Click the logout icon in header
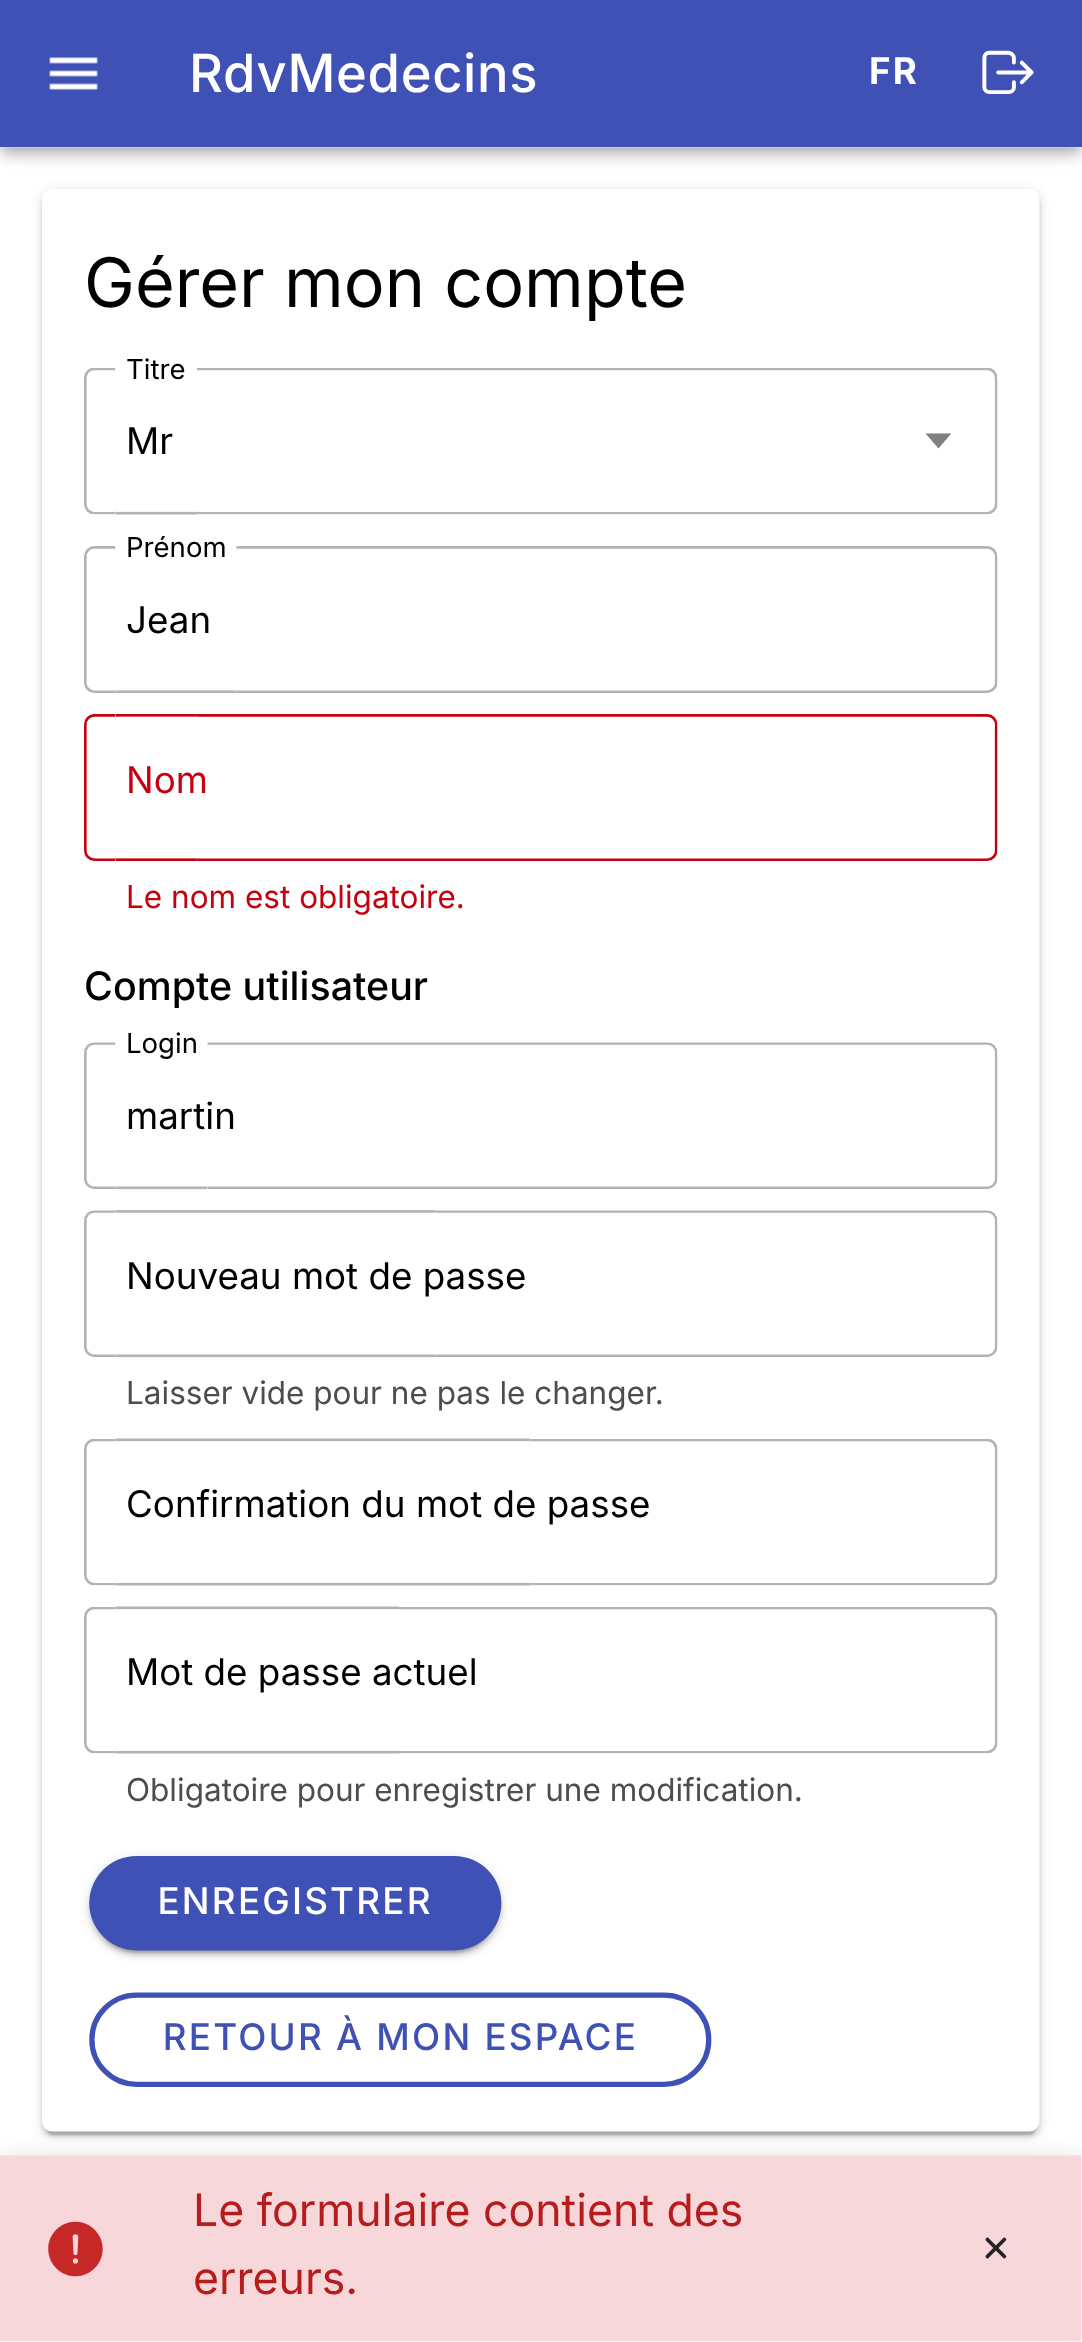This screenshot has width=1082, height=2342. point(1007,72)
